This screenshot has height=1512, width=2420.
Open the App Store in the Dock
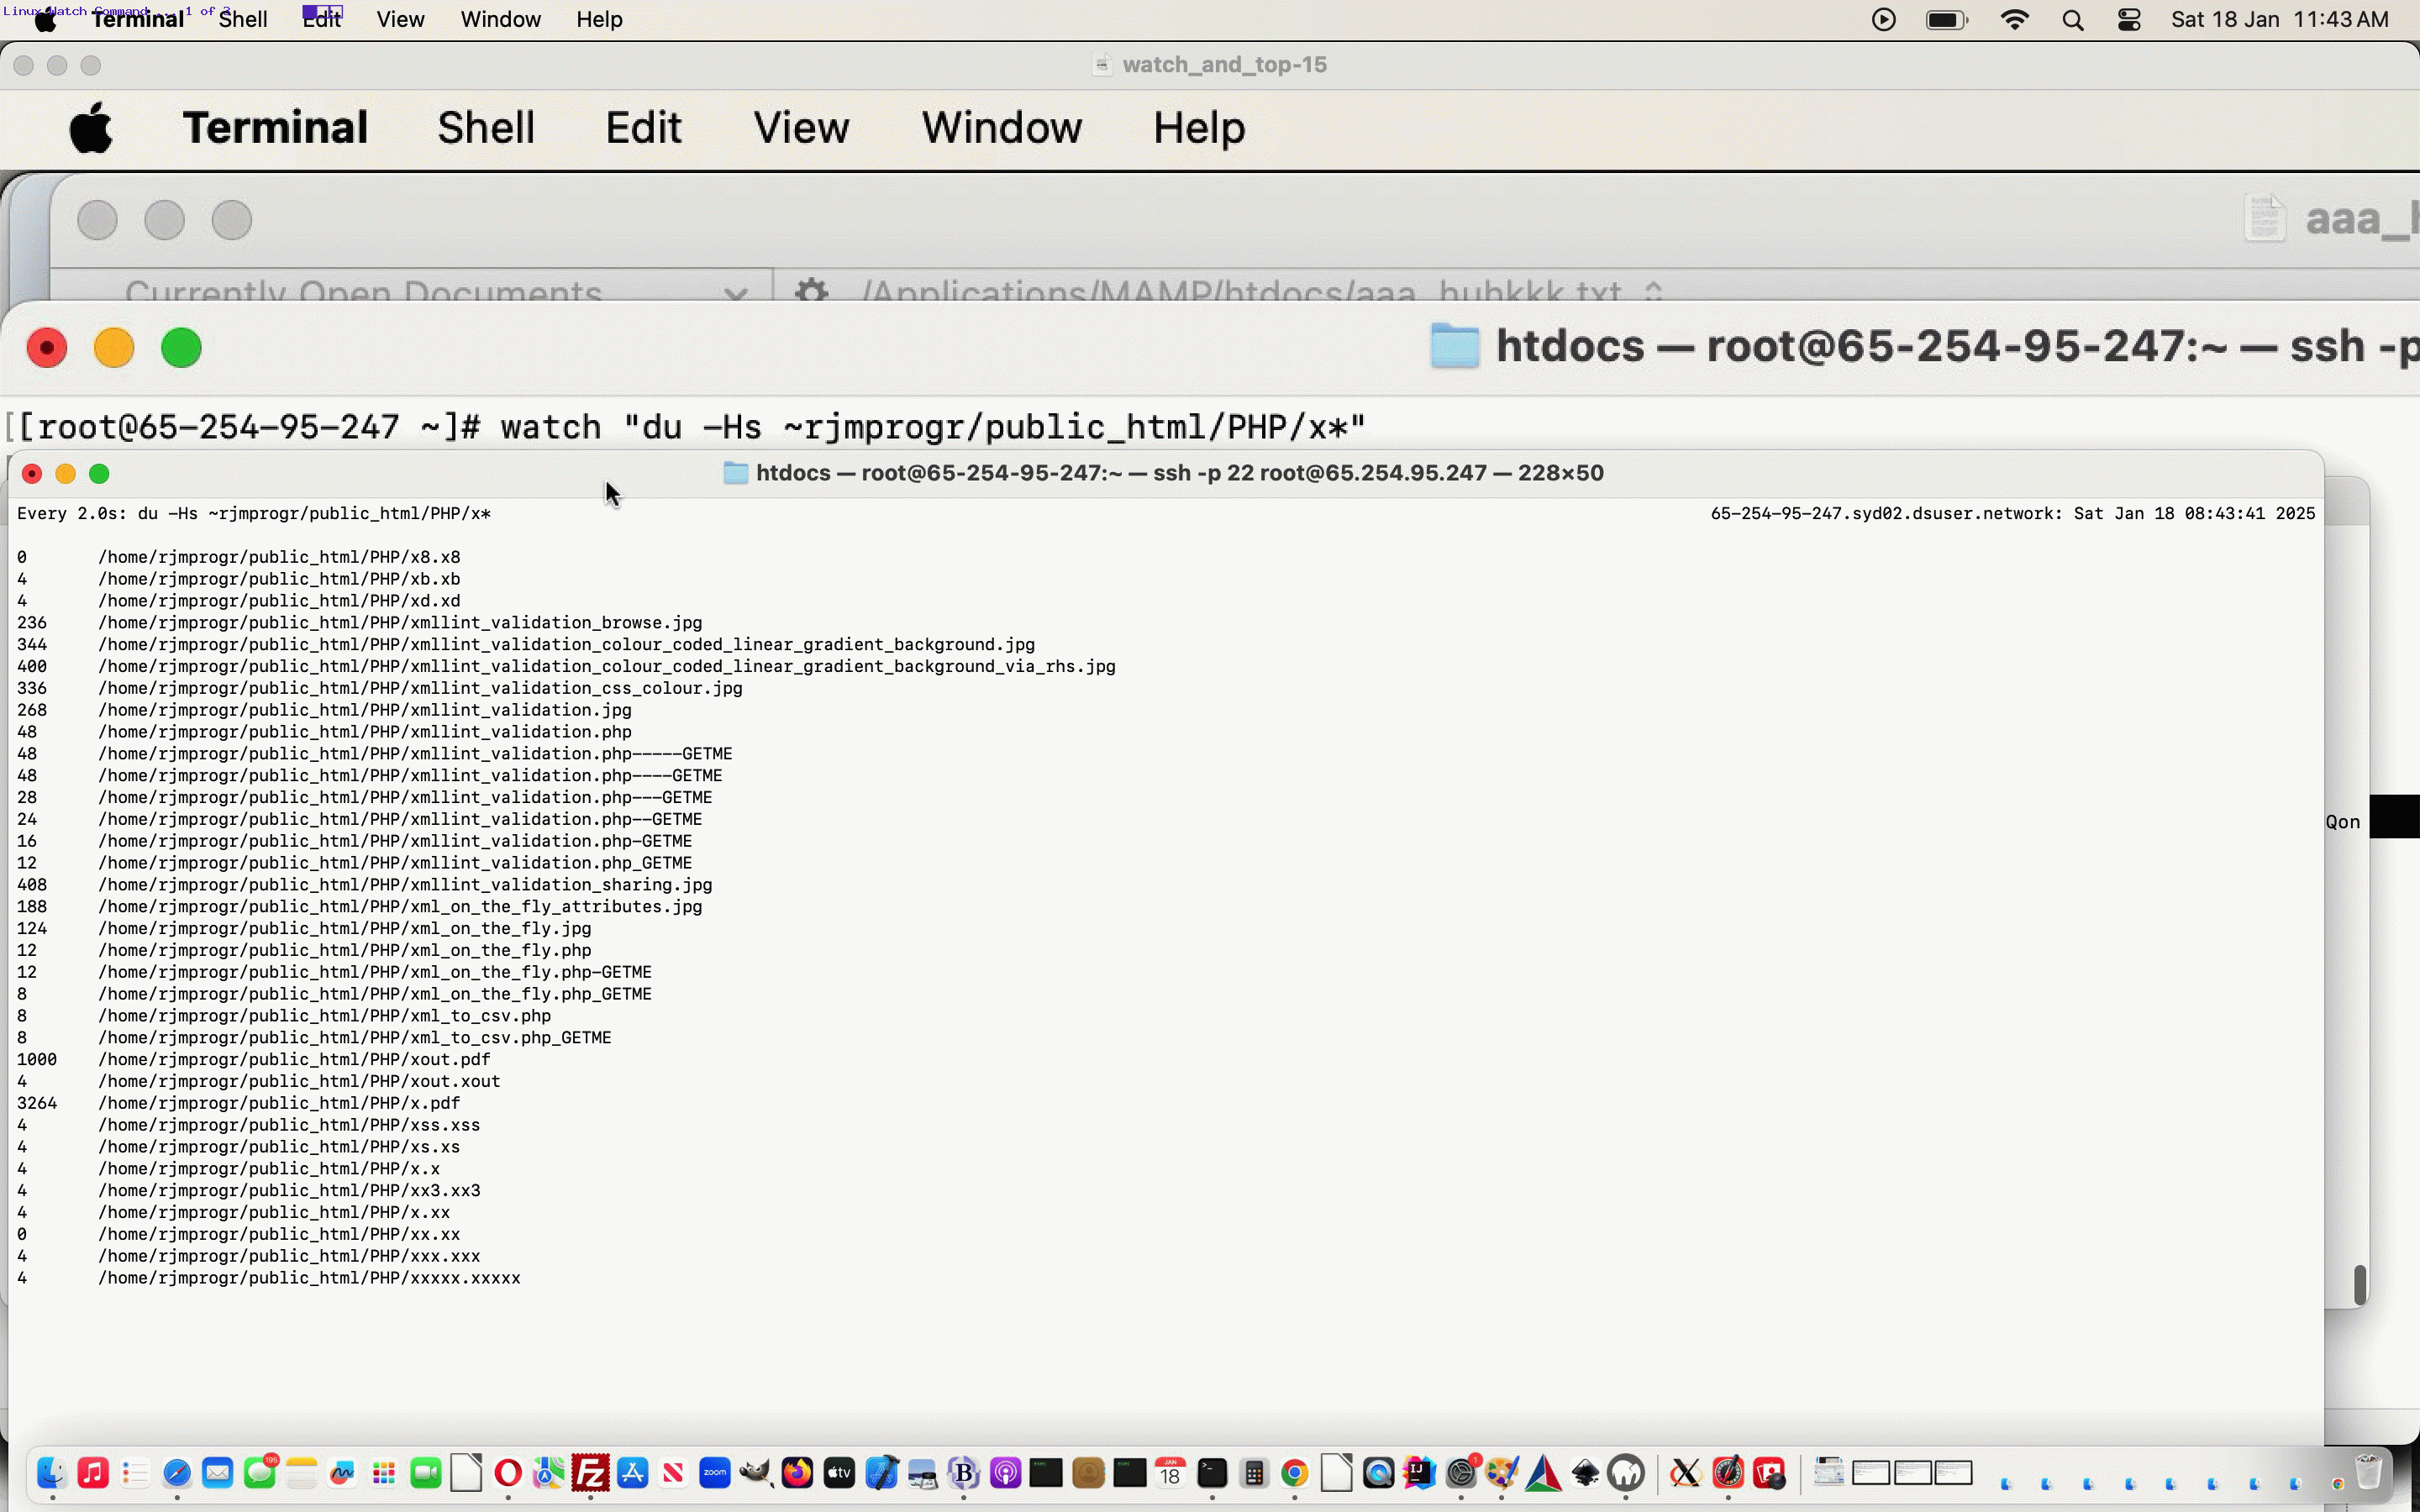coord(632,1473)
